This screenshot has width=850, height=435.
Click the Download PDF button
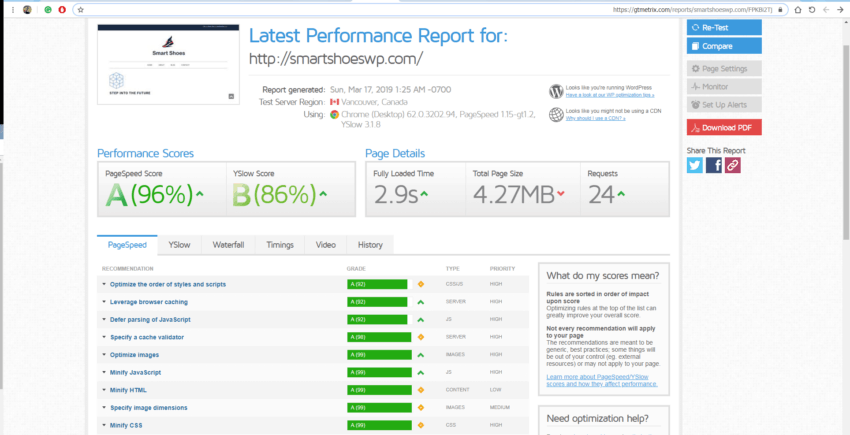[724, 128]
